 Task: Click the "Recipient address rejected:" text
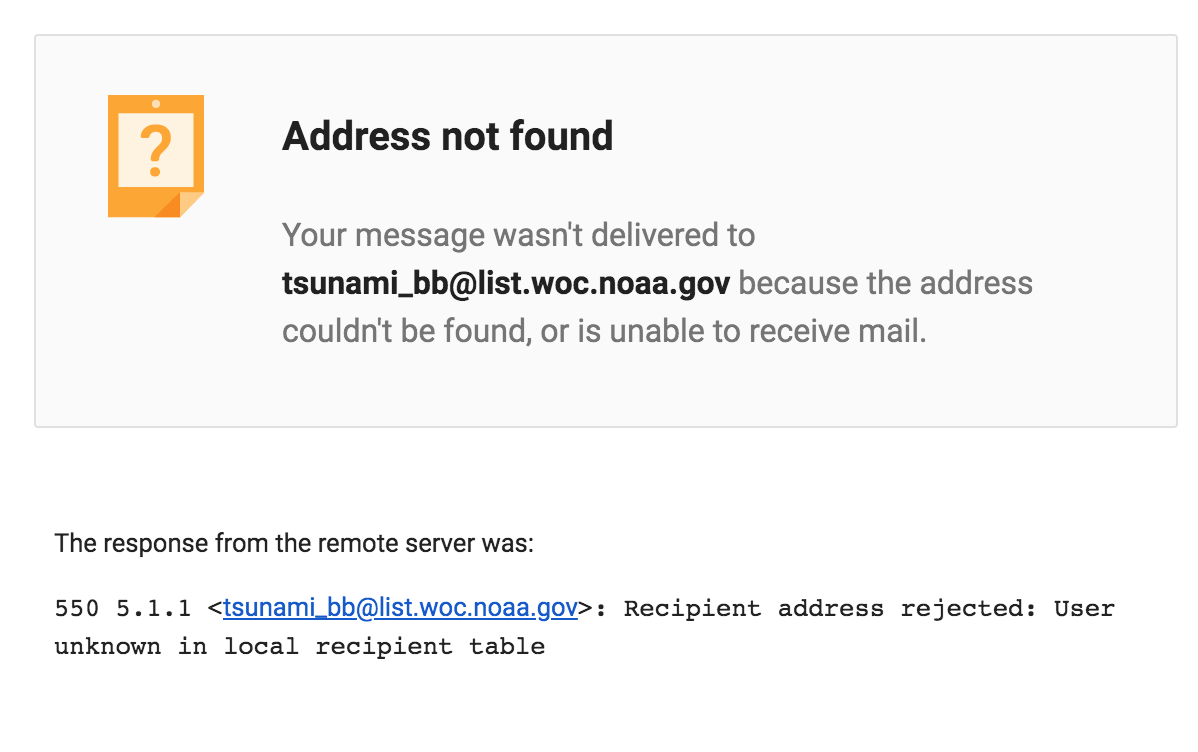coord(831,609)
